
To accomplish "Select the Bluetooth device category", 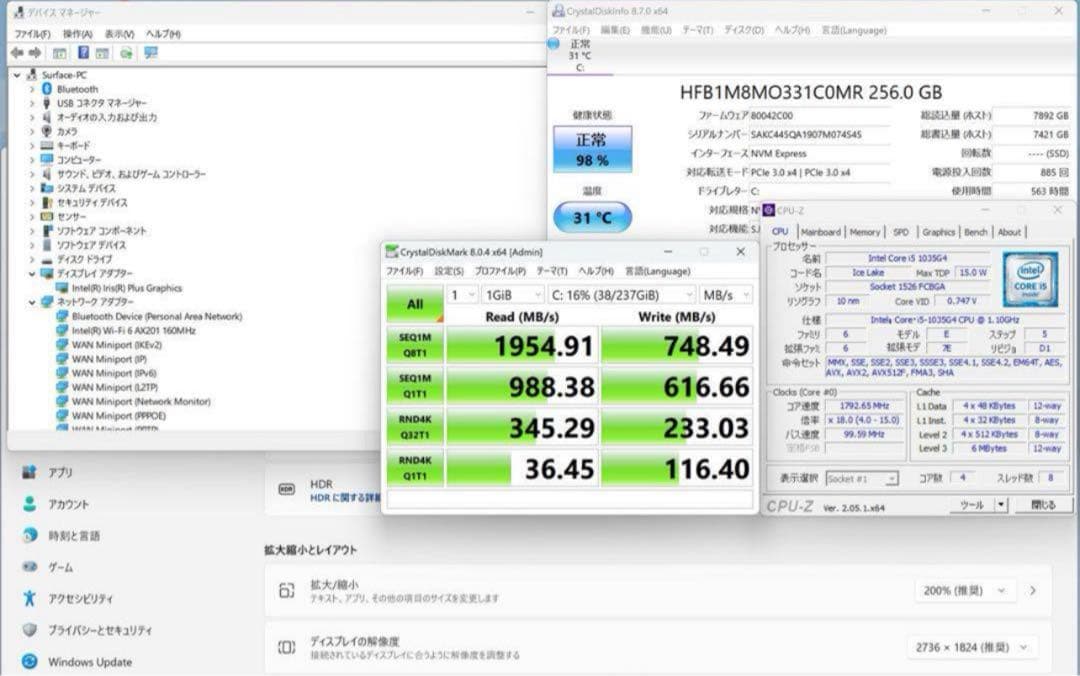I will 77,89.
